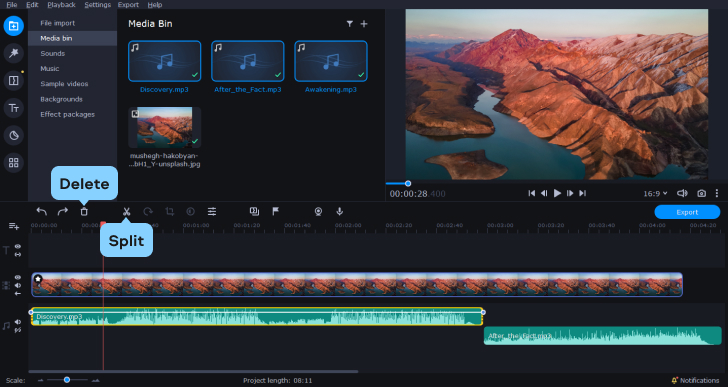Click the Notifications bell icon
This screenshot has height=387, width=728.
click(x=674, y=381)
